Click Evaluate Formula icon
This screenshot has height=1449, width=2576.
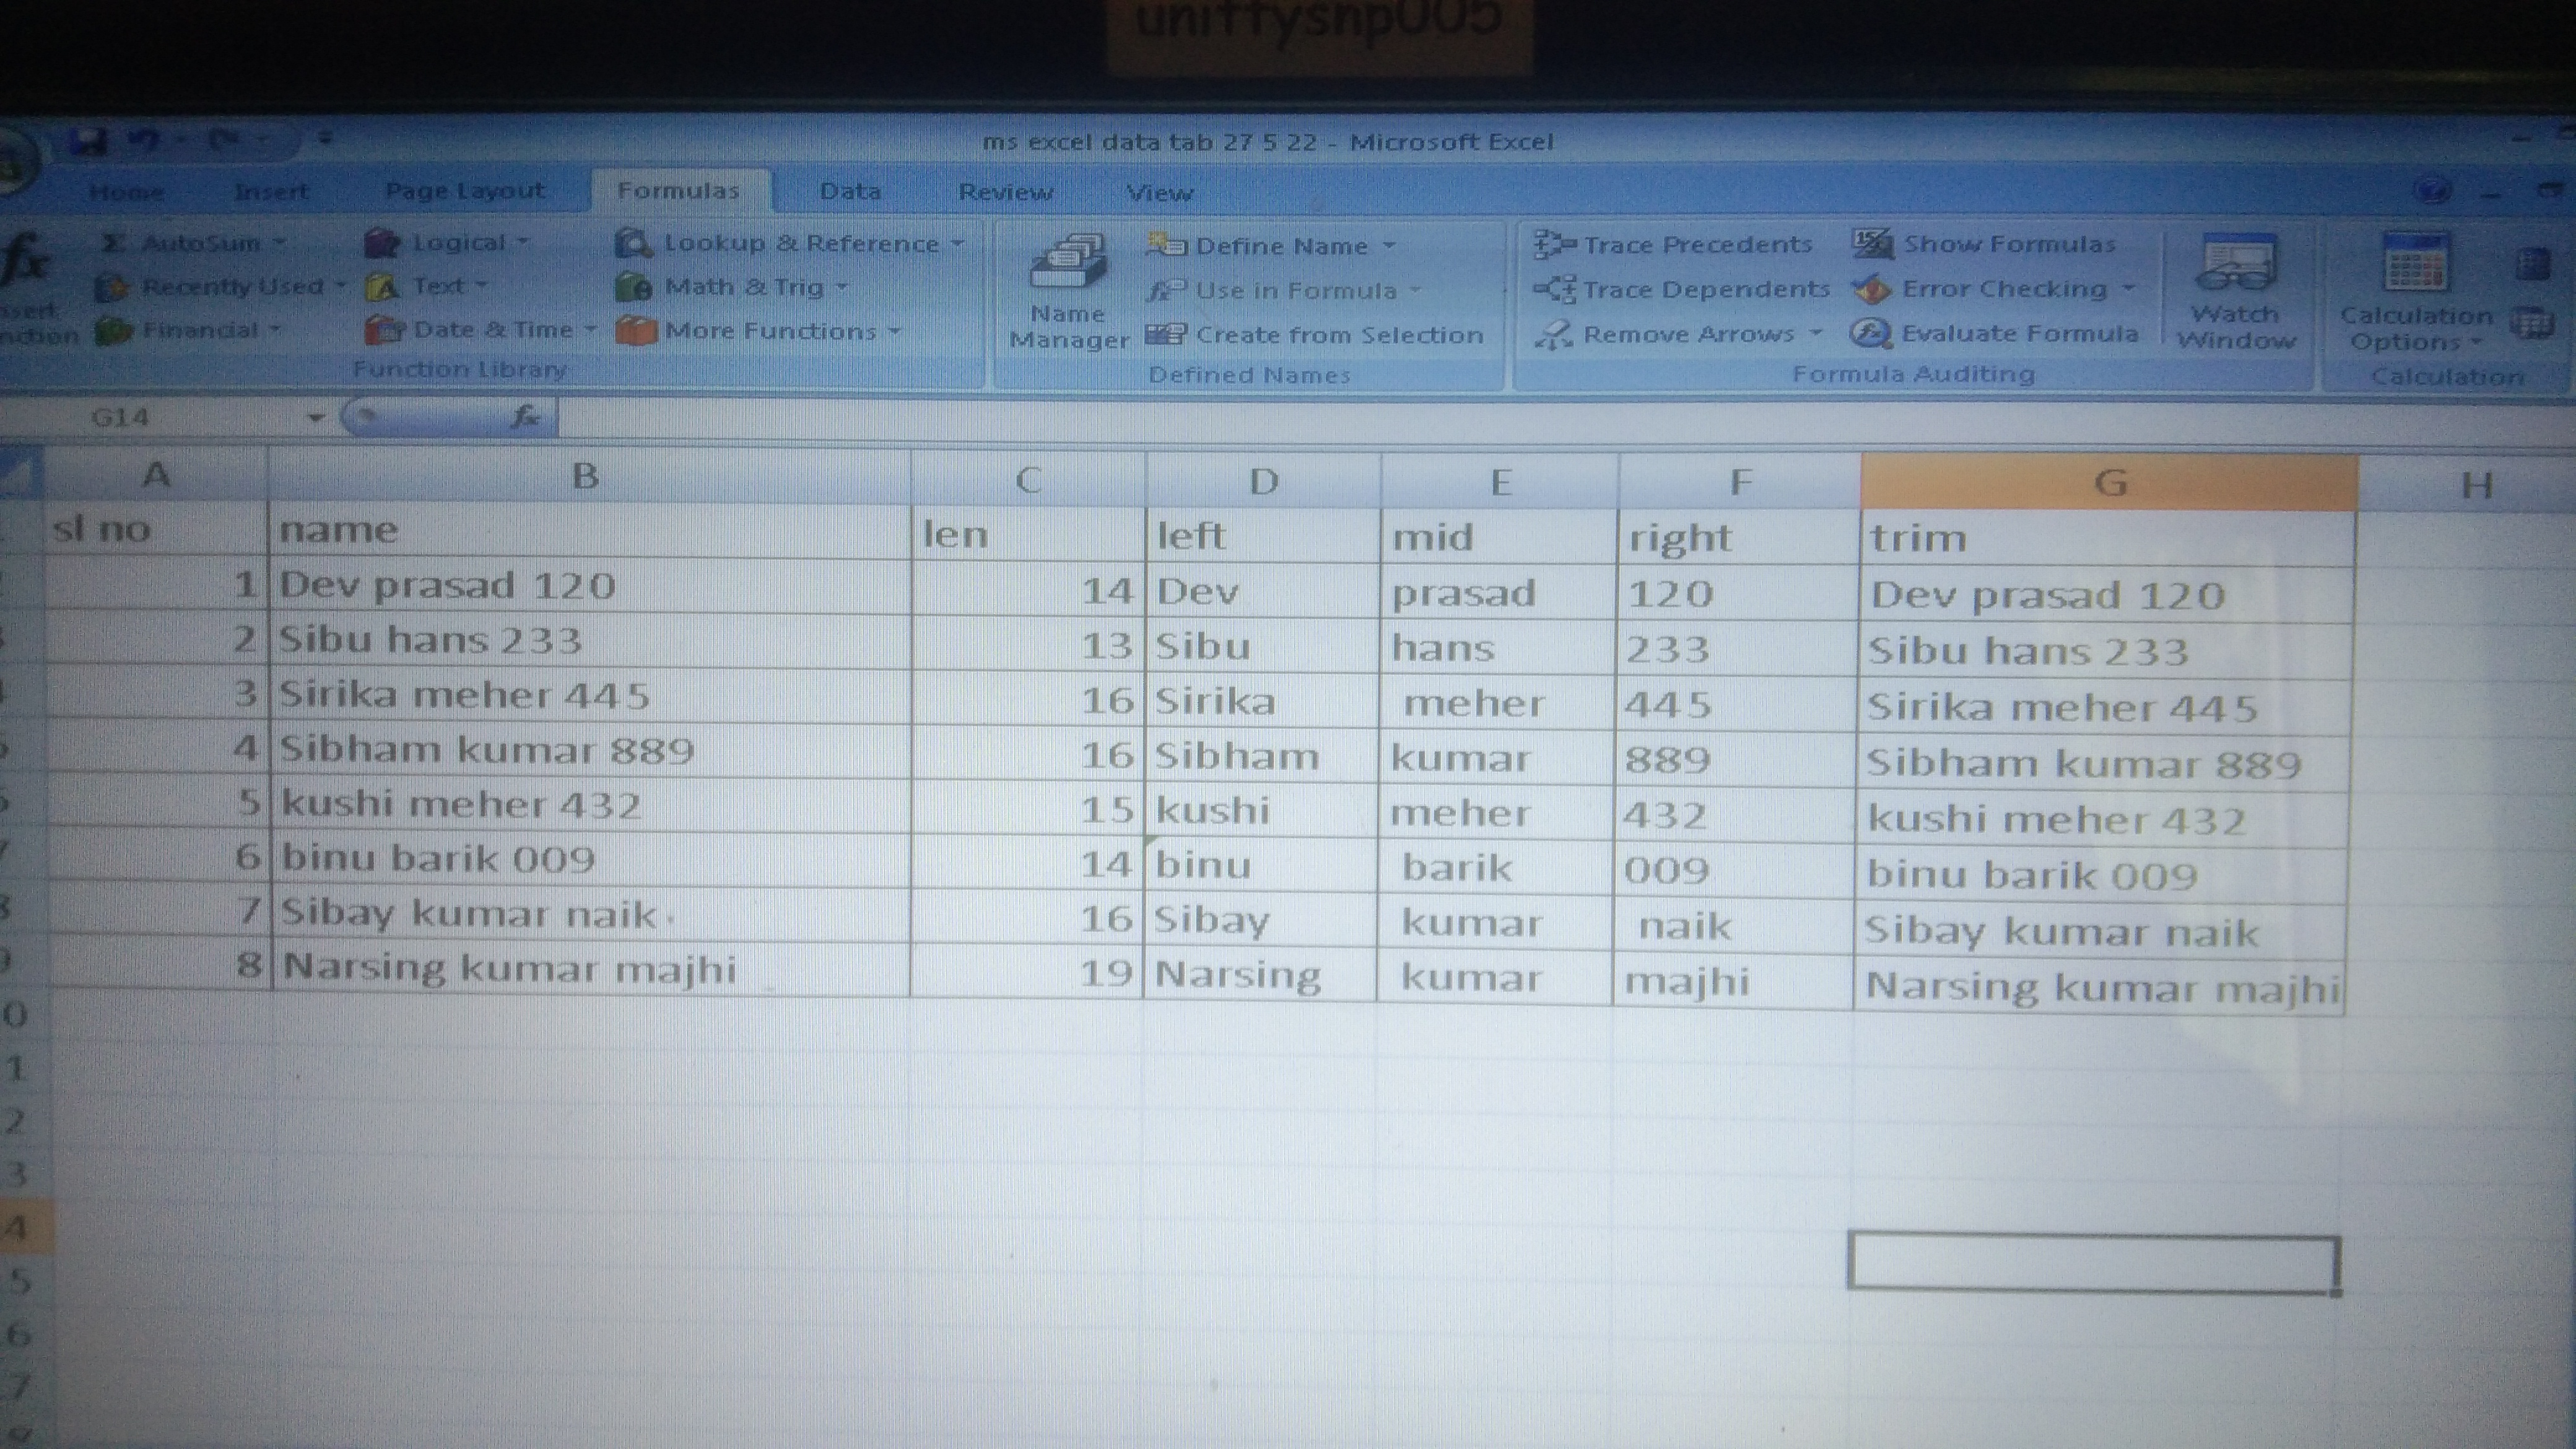(x=1870, y=333)
